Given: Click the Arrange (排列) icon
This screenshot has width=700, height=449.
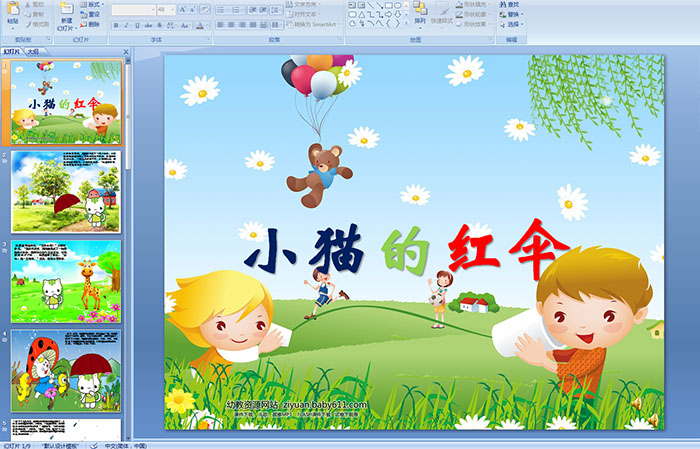Looking at the screenshot, I should 420,14.
